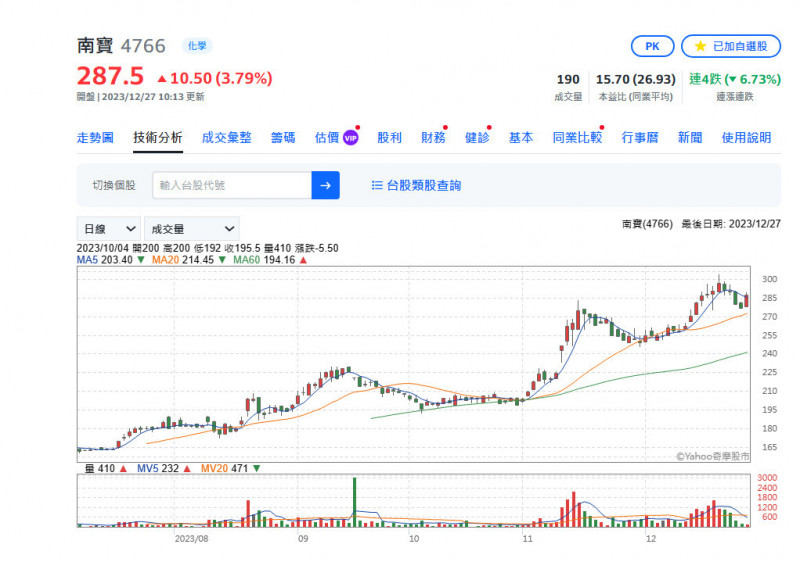Viewport: 800px width, 562px height.
Task: Click the 3000 volume axis label
Action: point(767,478)
